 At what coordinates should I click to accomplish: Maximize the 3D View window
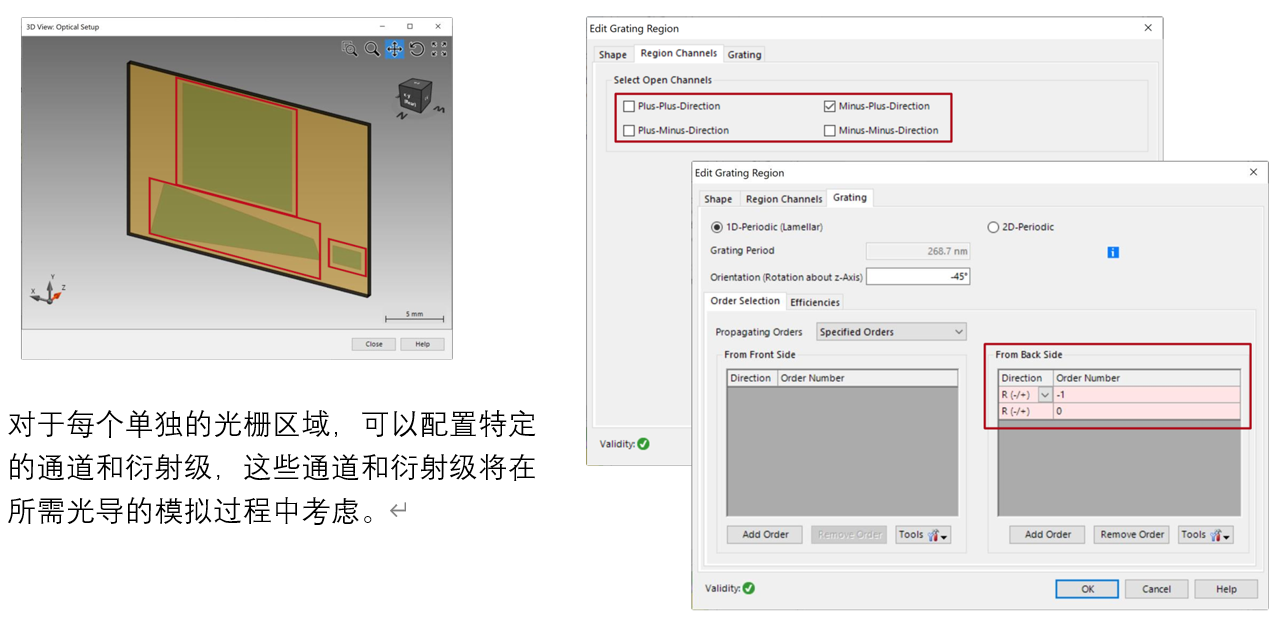coord(410,26)
